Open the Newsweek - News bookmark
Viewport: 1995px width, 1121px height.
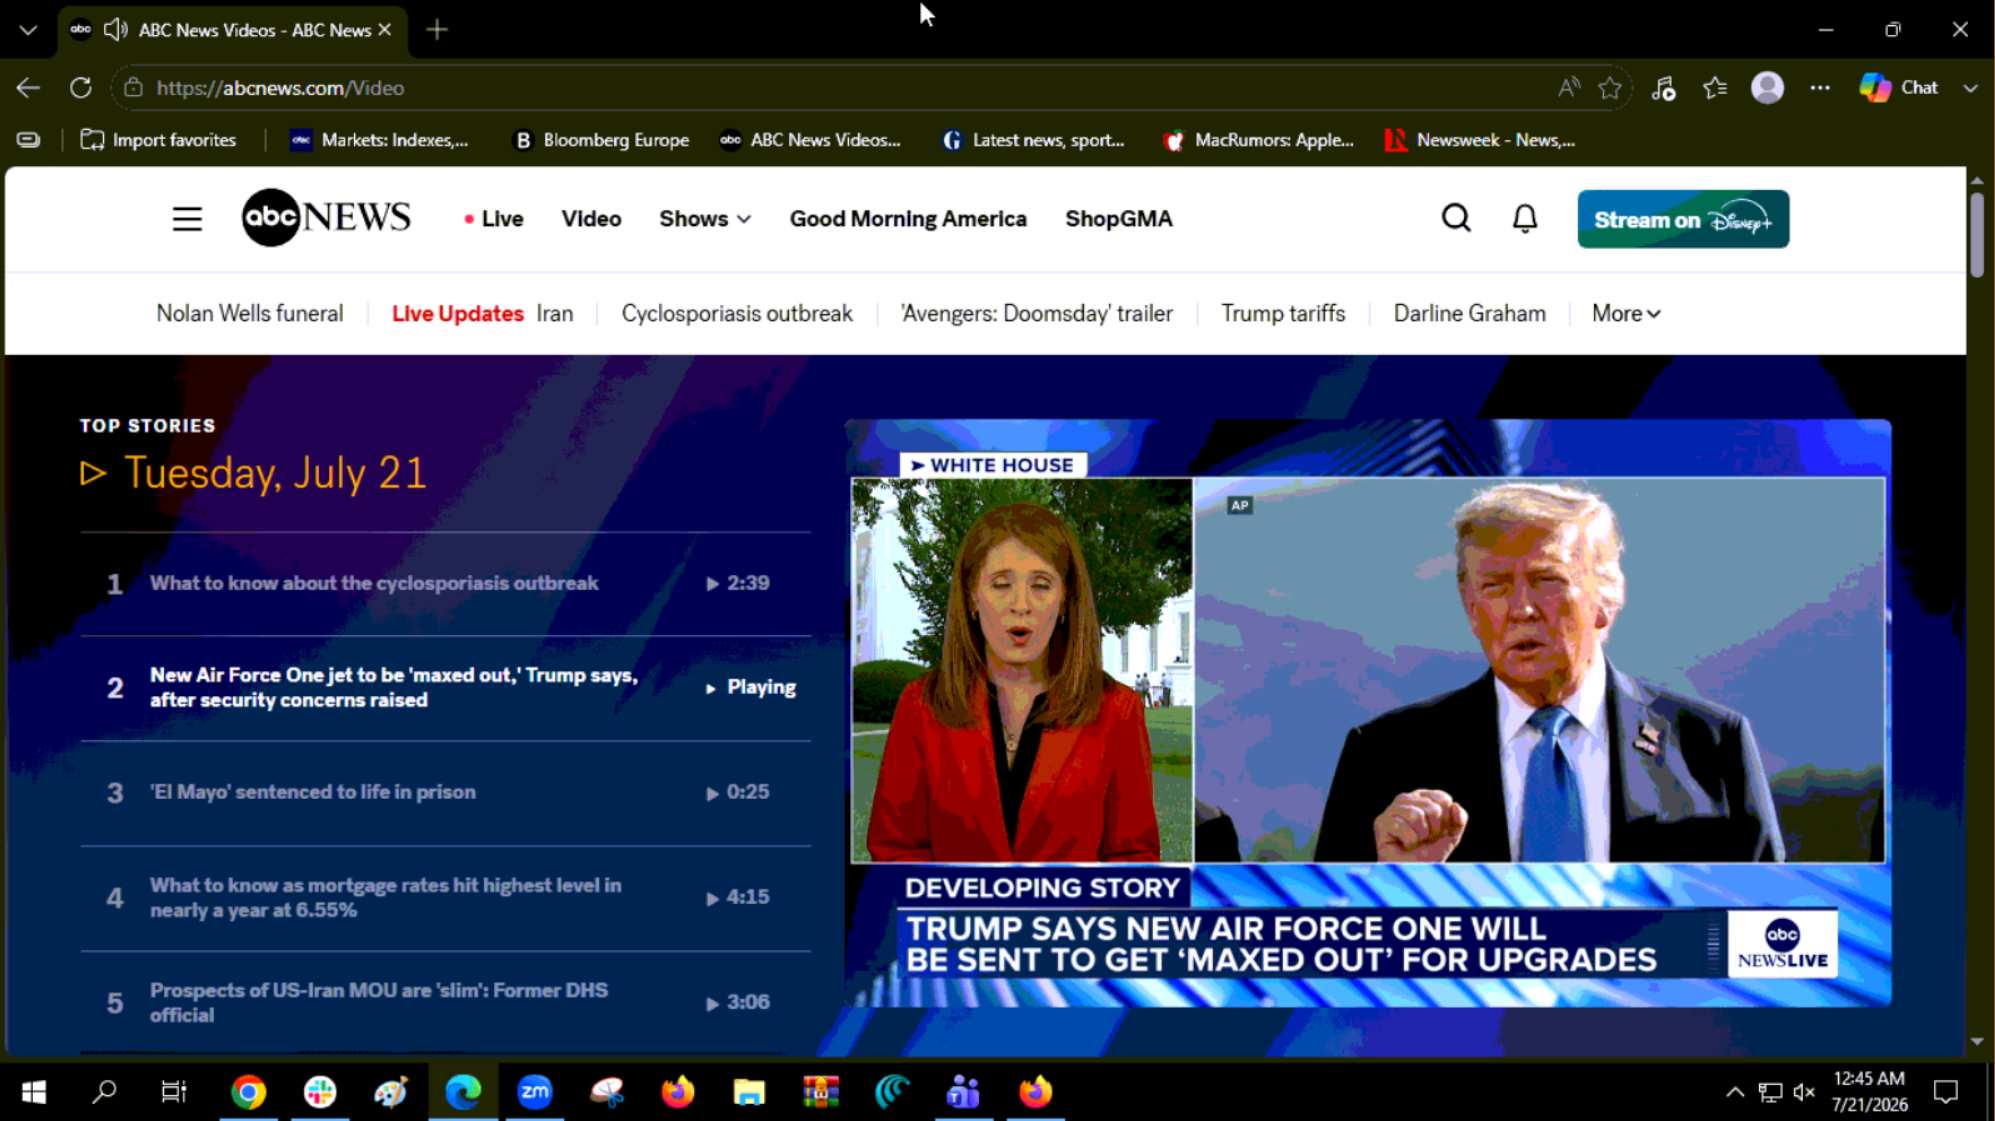tap(1480, 140)
